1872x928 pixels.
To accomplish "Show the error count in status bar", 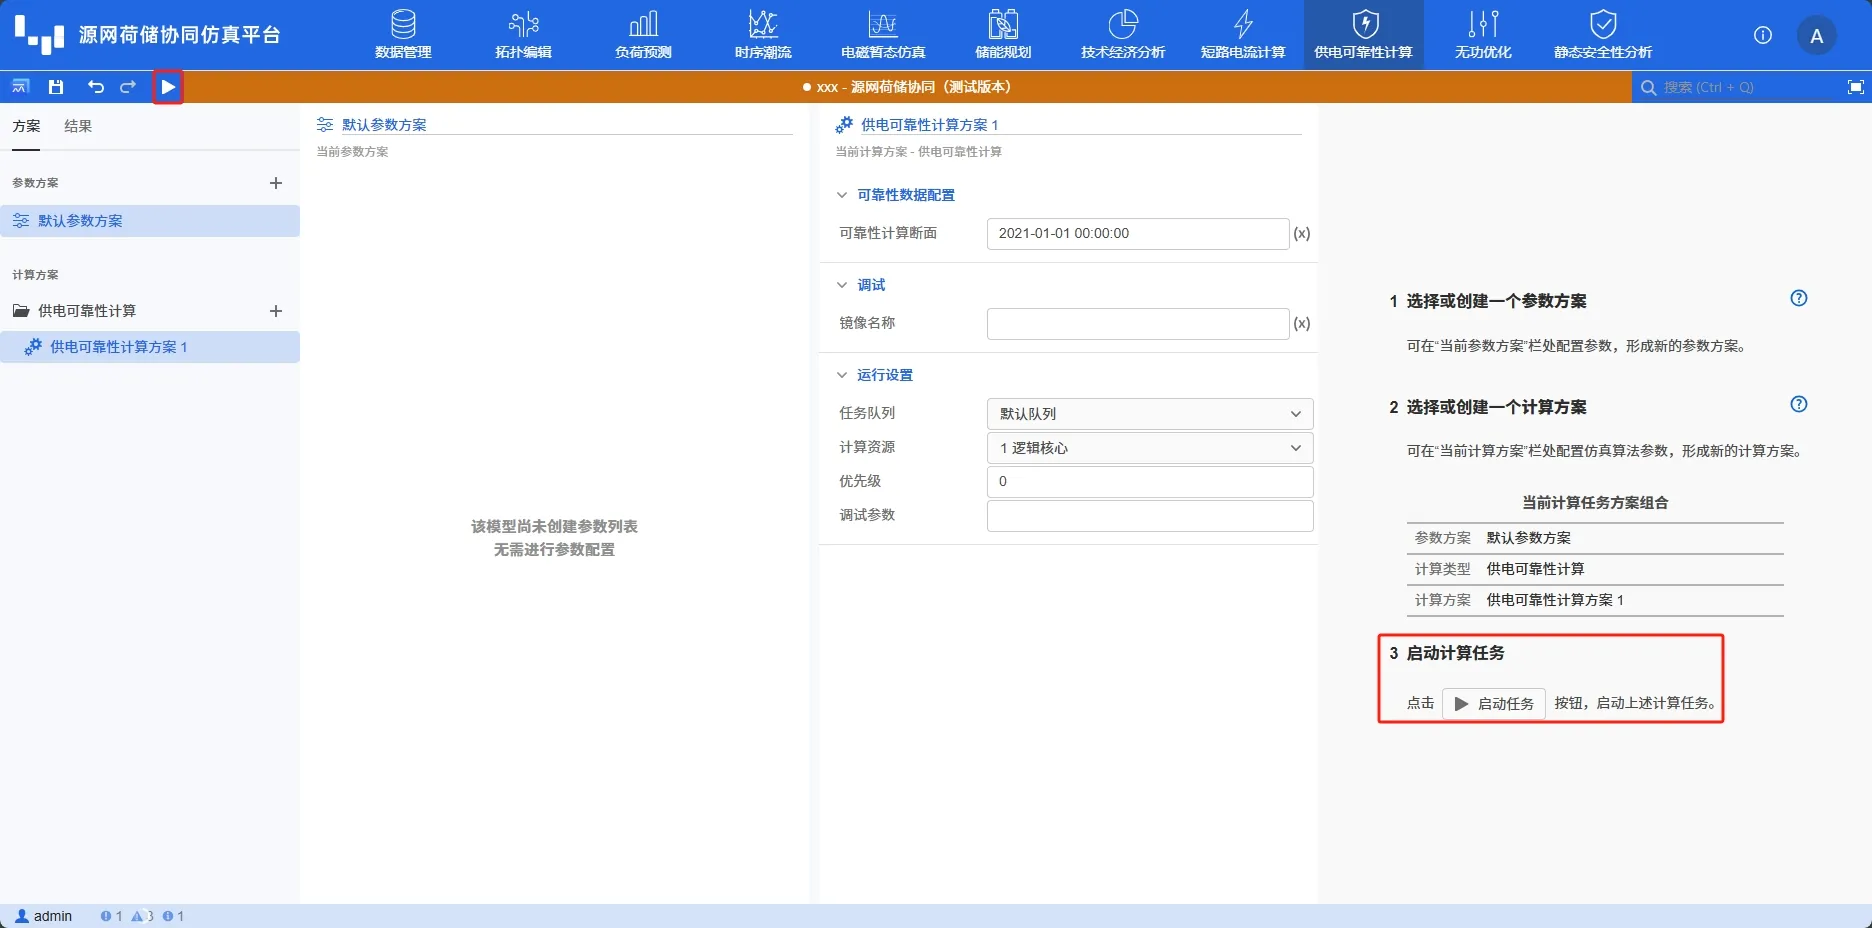I will coord(111,916).
